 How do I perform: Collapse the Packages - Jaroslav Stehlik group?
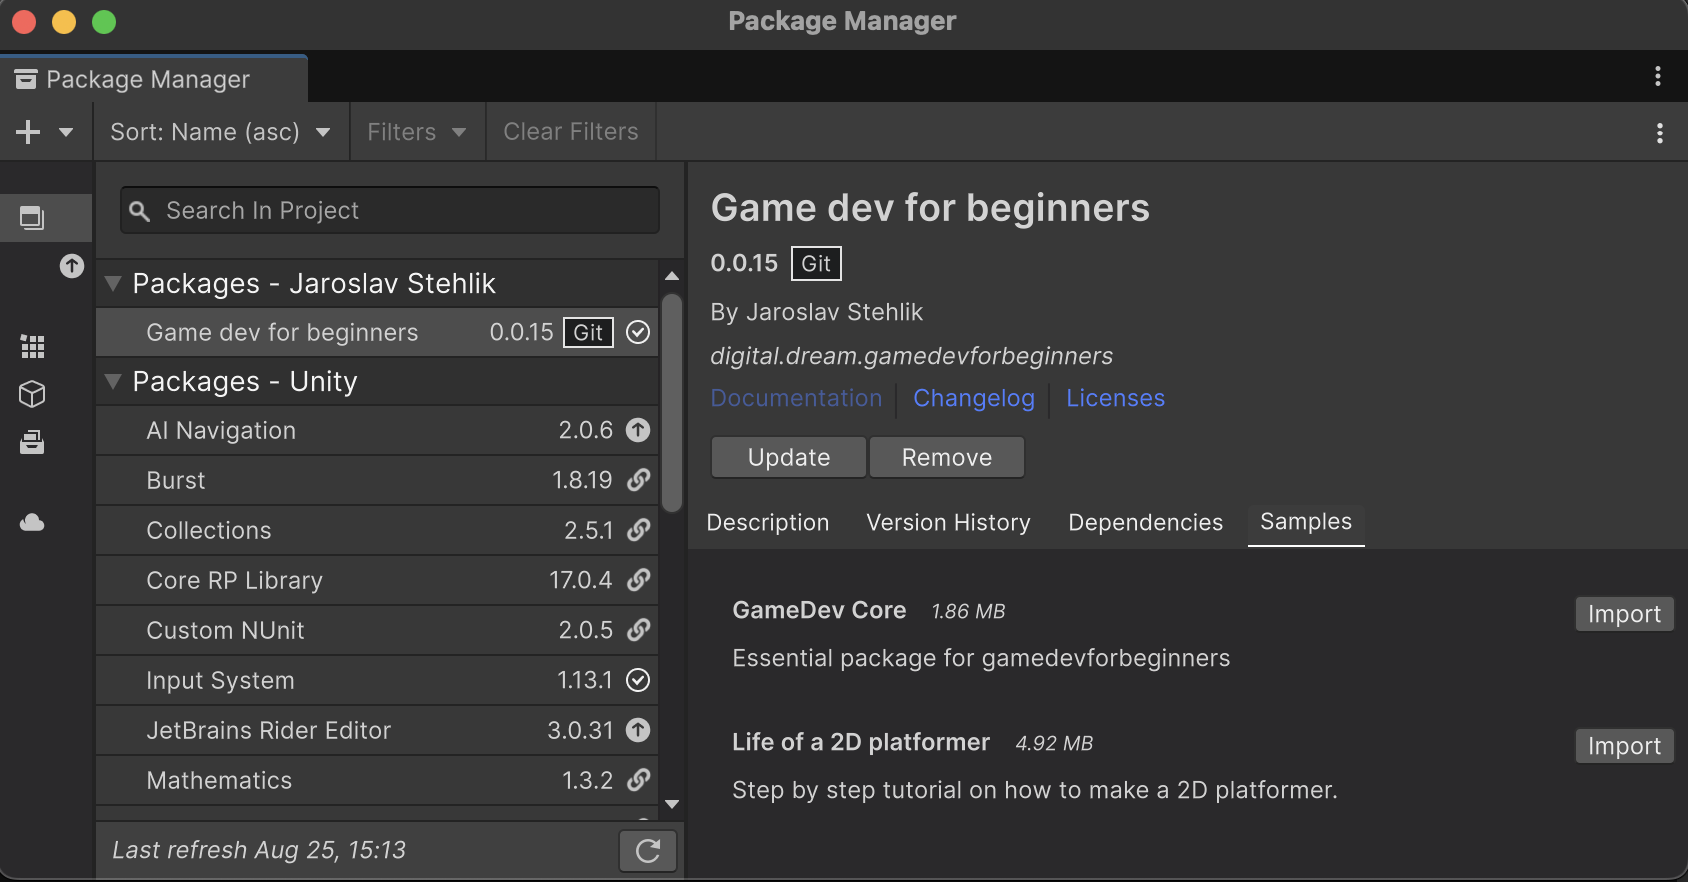tap(113, 284)
